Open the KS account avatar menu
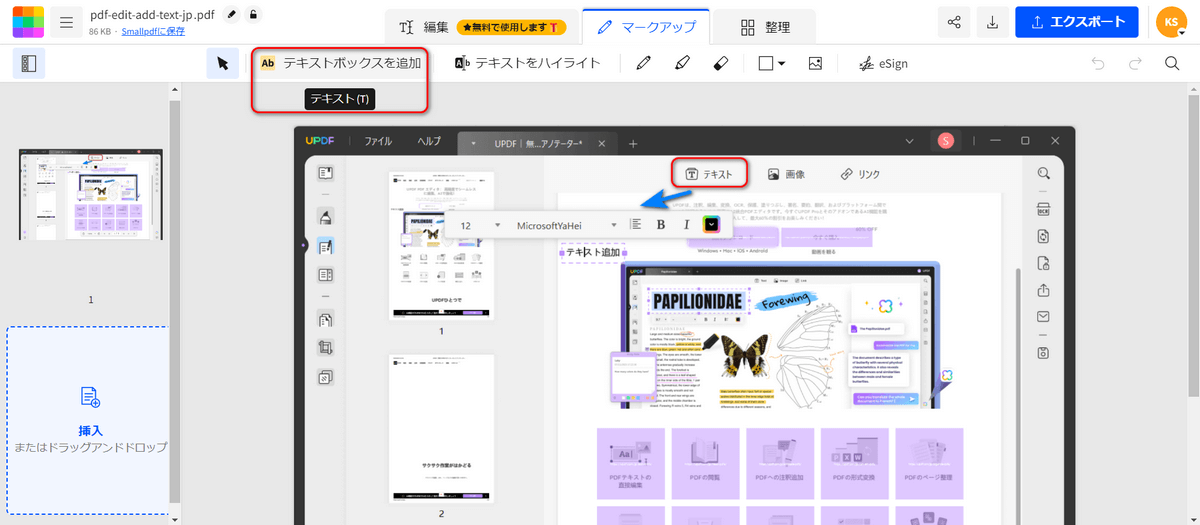This screenshot has width=1200, height=525. 1170,22
